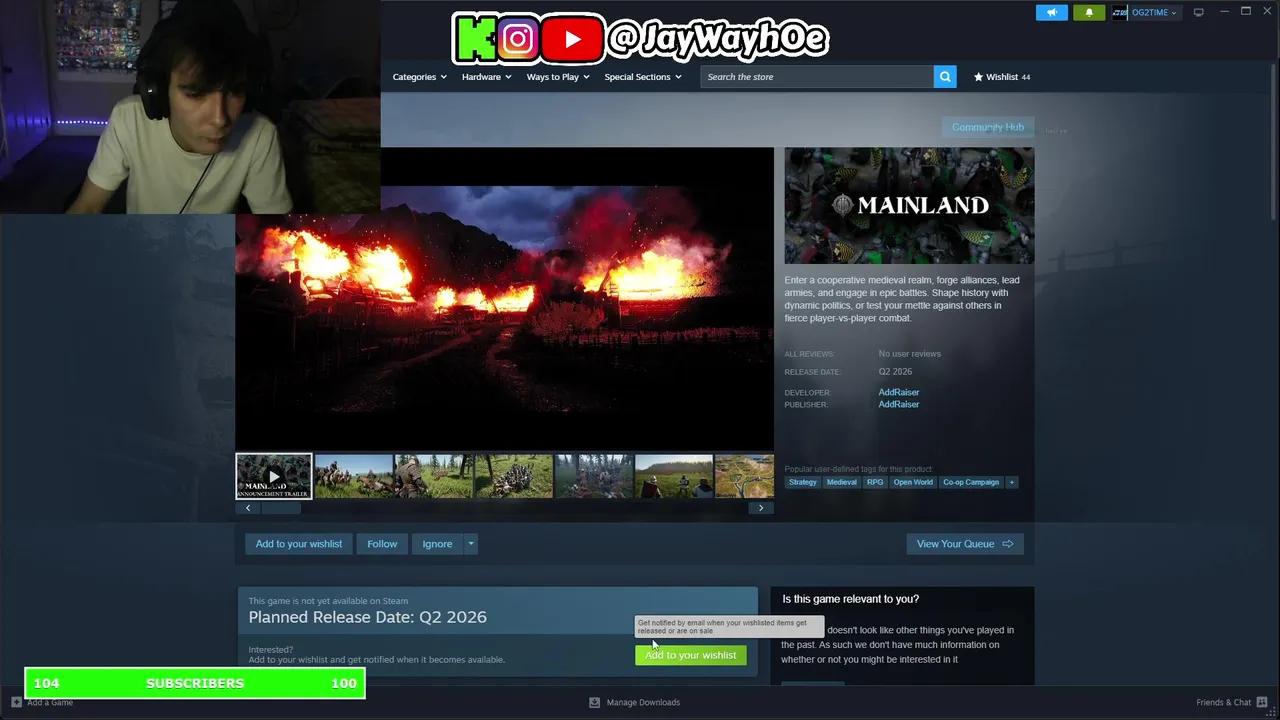Click the Manage Downloads text
The height and width of the screenshot is (720, 1280).
(x=643, y=702)
